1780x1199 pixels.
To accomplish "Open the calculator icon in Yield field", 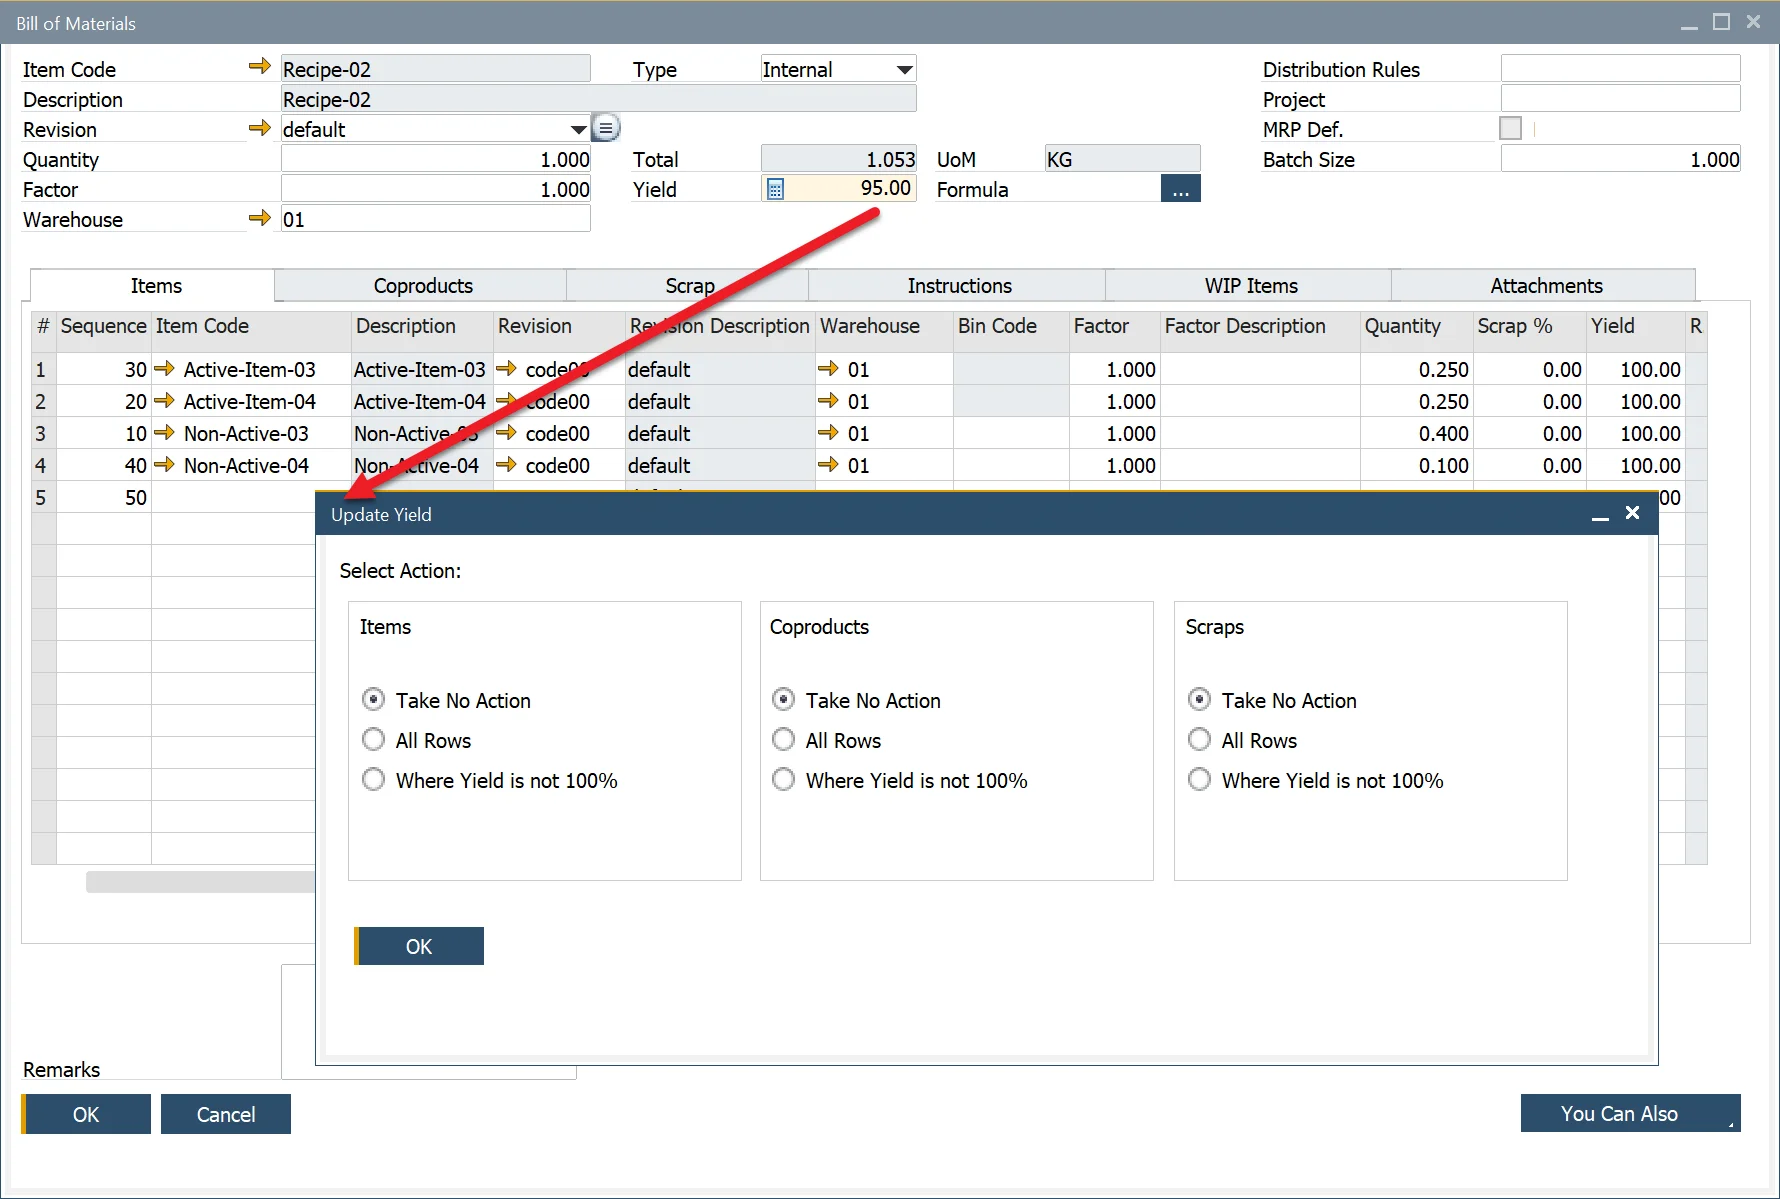I will (x=774, y=188).
